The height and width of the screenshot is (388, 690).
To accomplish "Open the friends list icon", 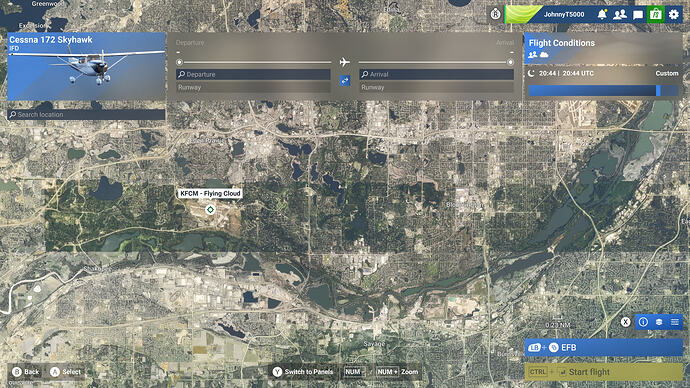I will 620,15.
